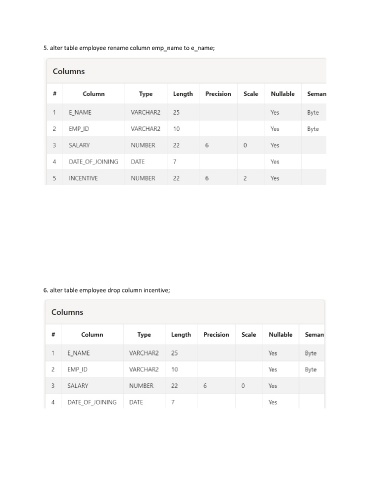This screenshot has width=370, height=480.
Task: Click the Column header in first table
Action: point(94,94)
